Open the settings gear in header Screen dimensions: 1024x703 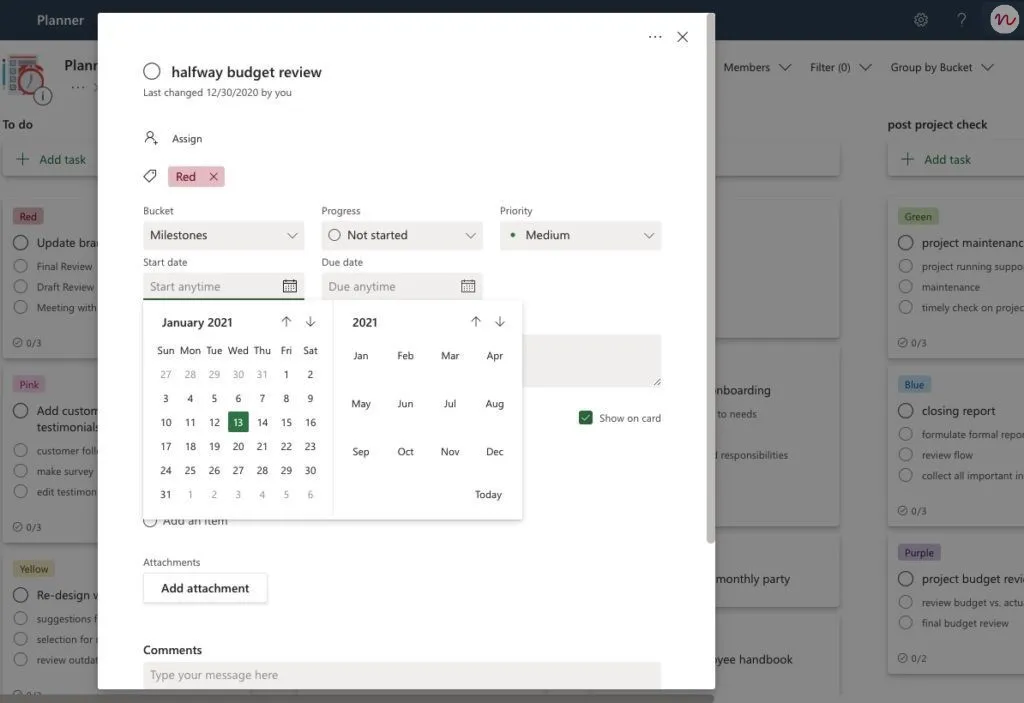(x=921, y=20)
